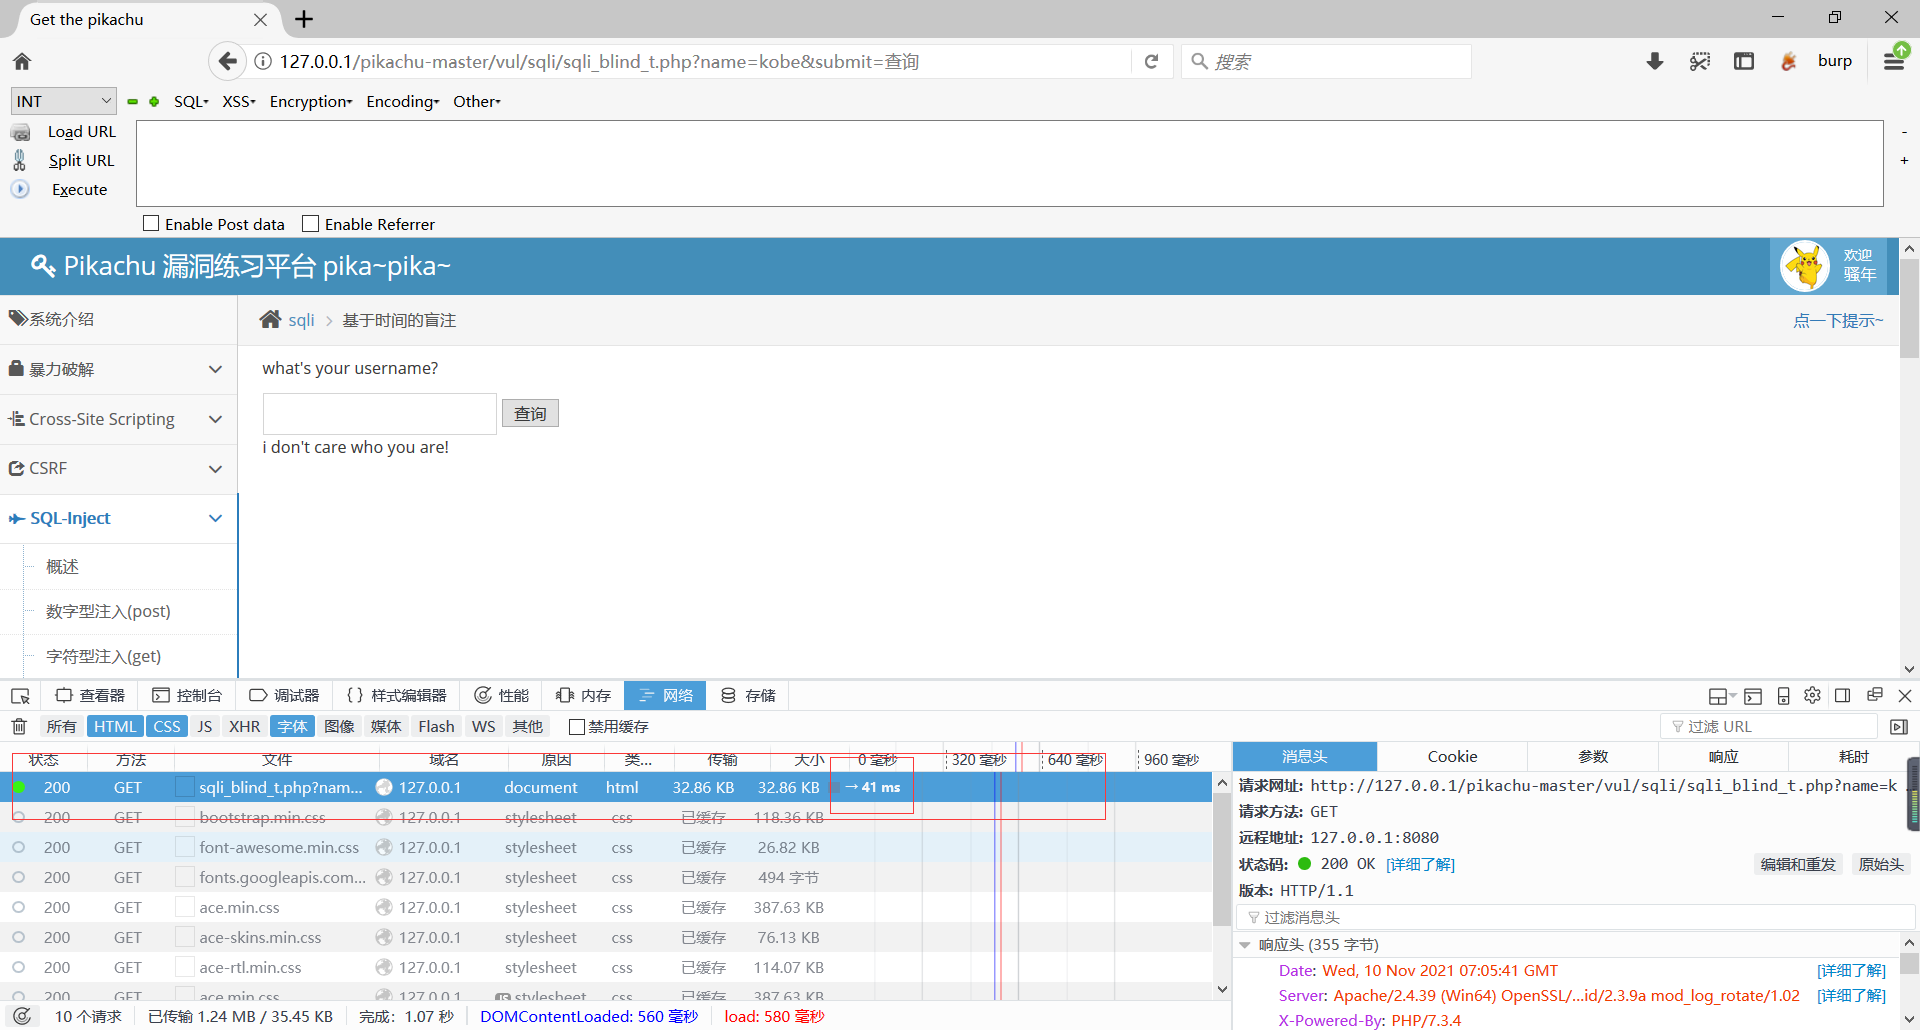Click the 查询 query button
The image size is (1920, 1030).
pyautogui.click(x=530, y=414)
